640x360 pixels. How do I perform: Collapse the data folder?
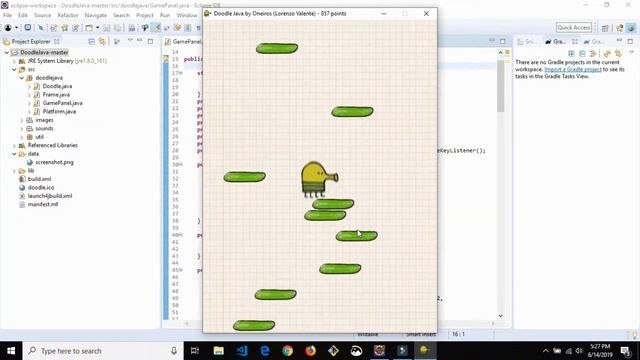tap(14, 154)
